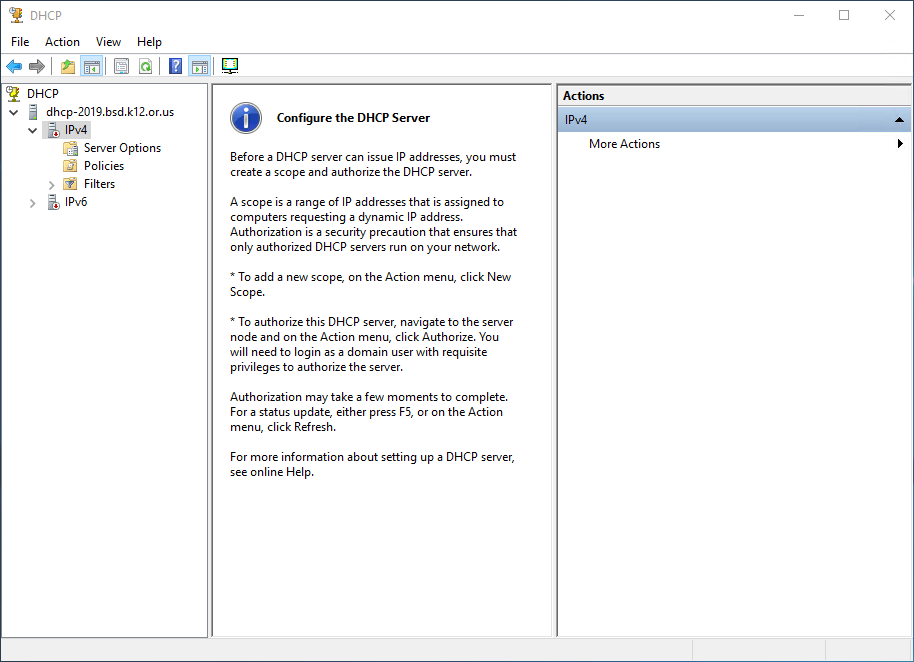Viewport: 914px width, 662px height.
Task: Toggle Show/Hide Action Pane icon
Action: tap(199, 66)
